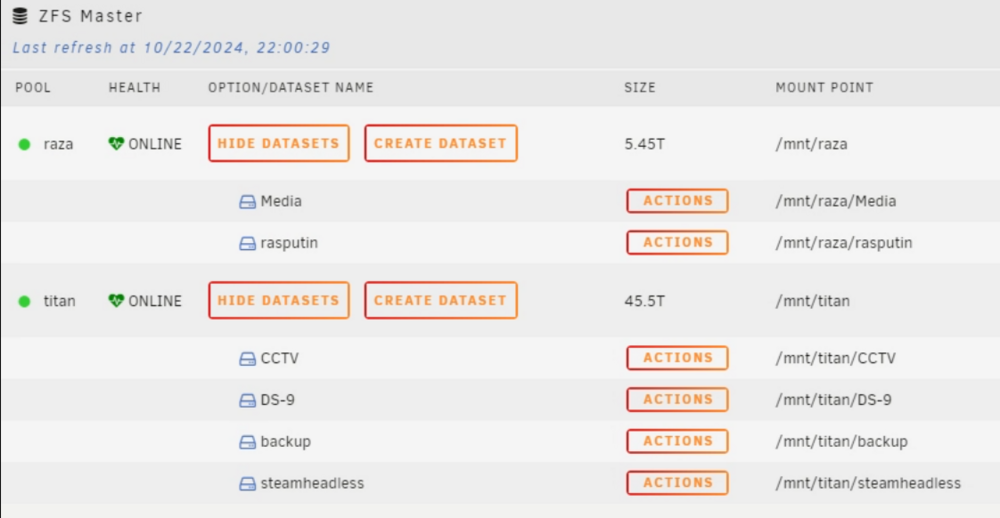Click the /mnt/raza/rasputin mount path

(844, 243)
